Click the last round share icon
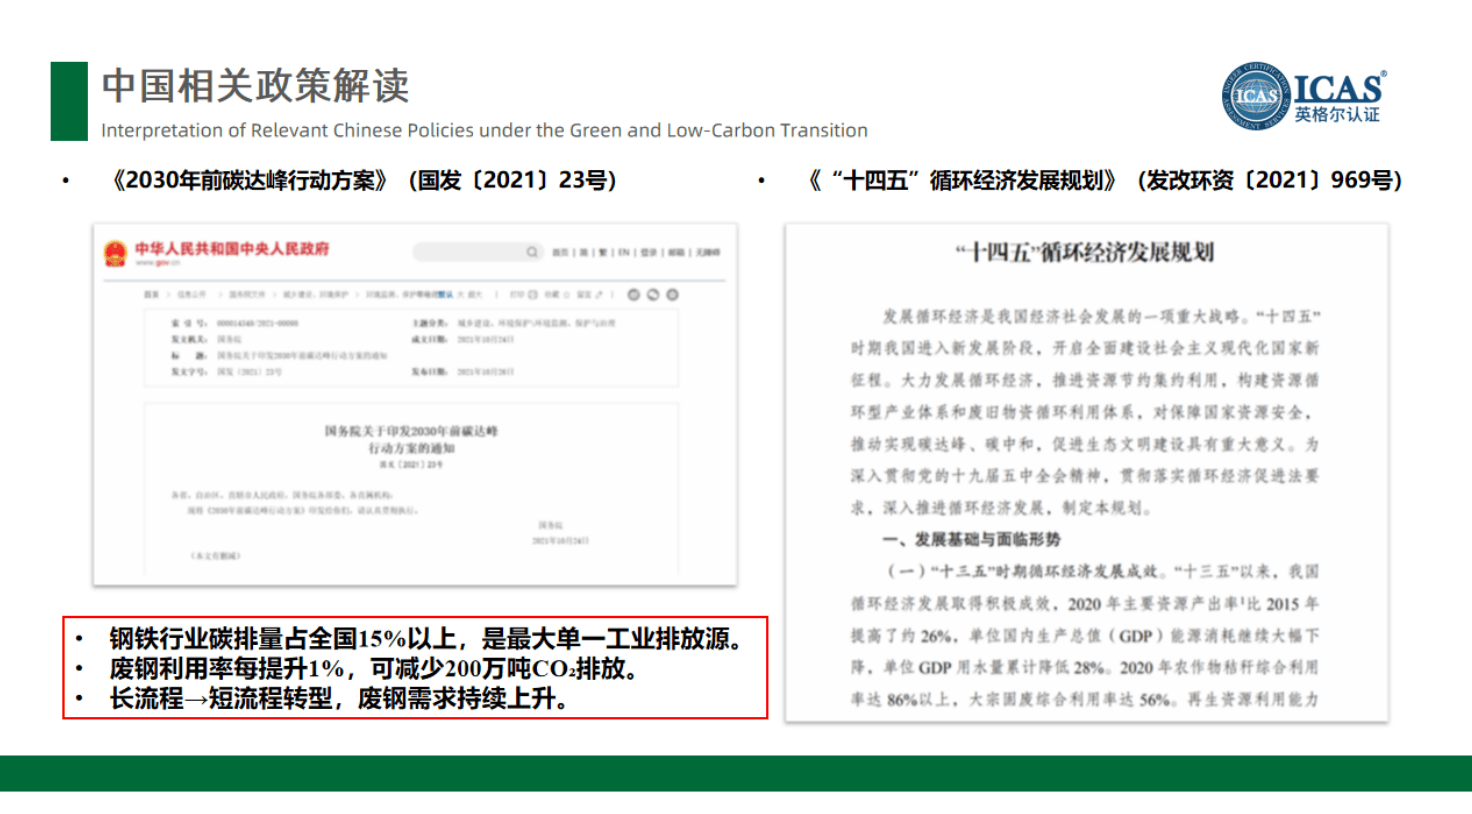The image size is (1472, 814). pos(672,295)
